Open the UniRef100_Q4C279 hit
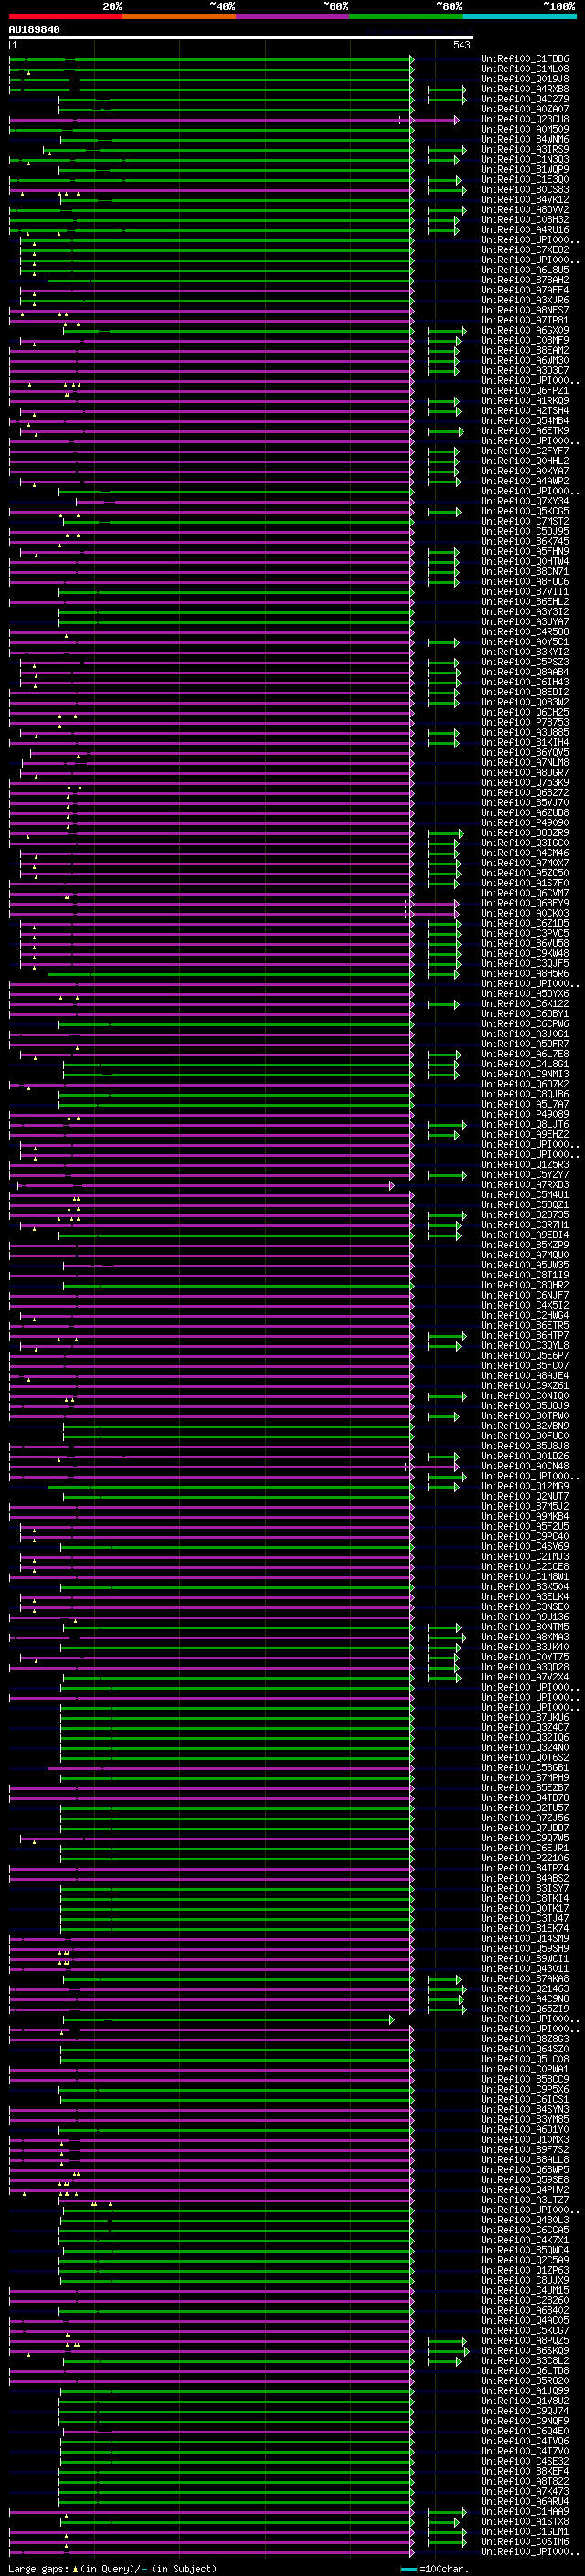The width and height of the screenshot is (585, 2576). 525,99
